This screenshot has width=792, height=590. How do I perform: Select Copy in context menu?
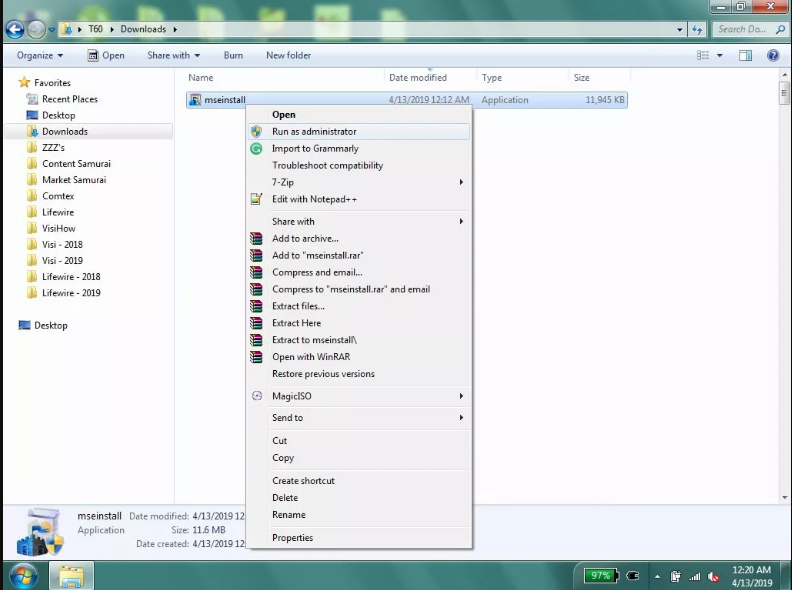359,458
